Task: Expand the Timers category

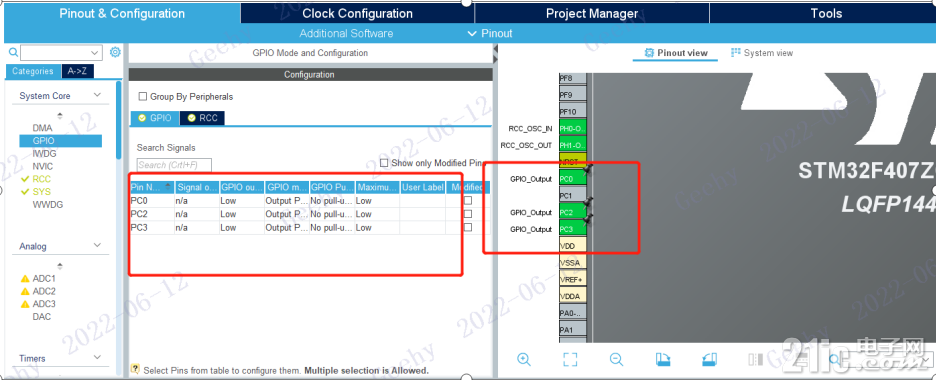Action: (x=97, y=358)
